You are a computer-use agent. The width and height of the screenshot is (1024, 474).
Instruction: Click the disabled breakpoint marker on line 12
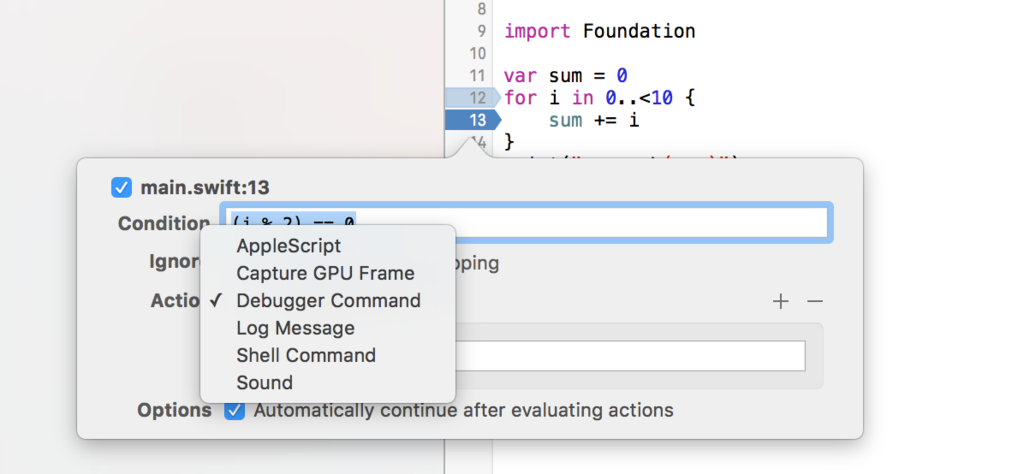pos(470,97)
